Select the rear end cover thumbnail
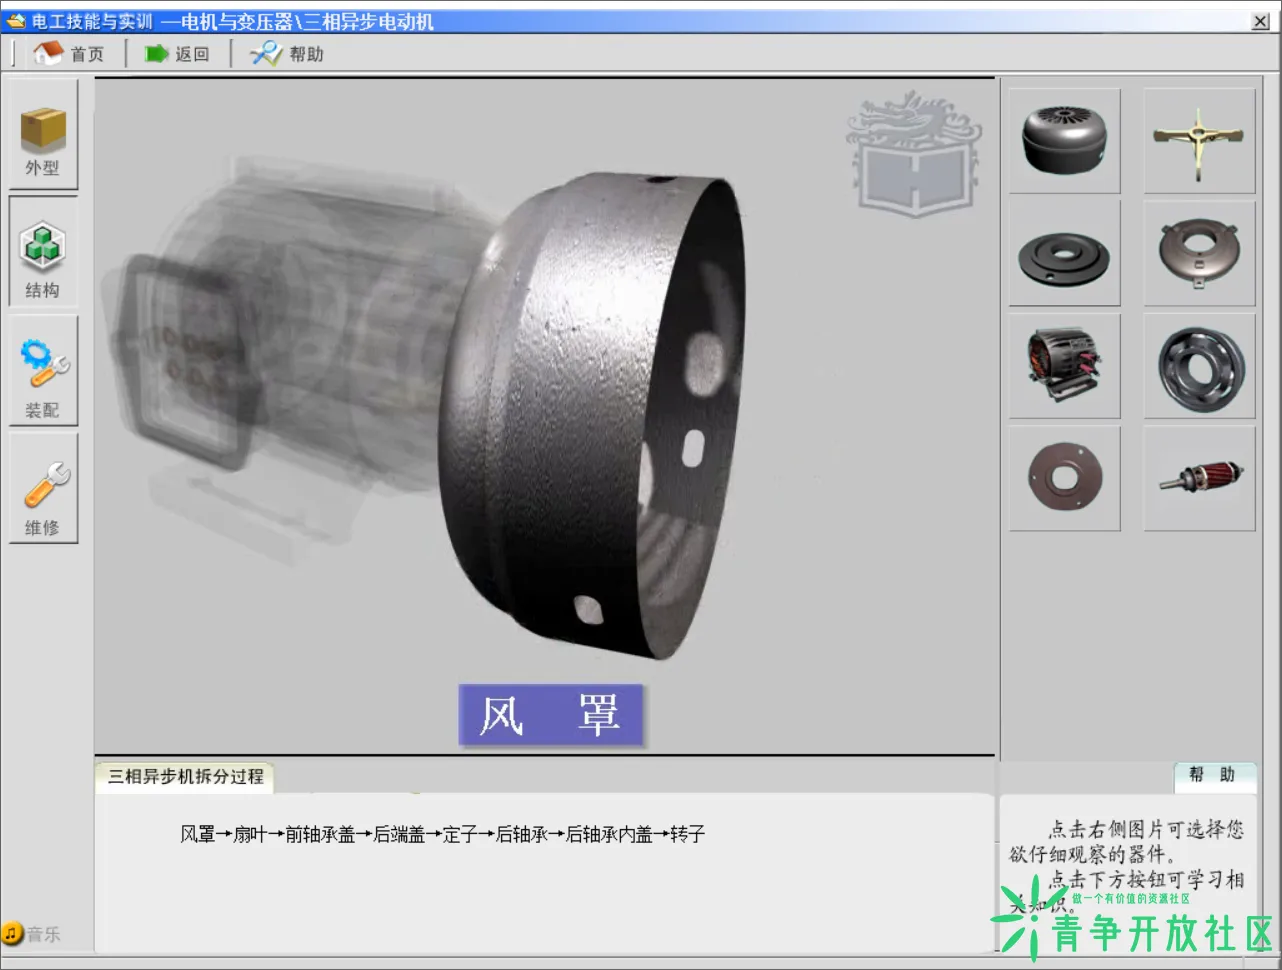The image size is (1282, 970). pyautogui.click(x=1199, y=253)
